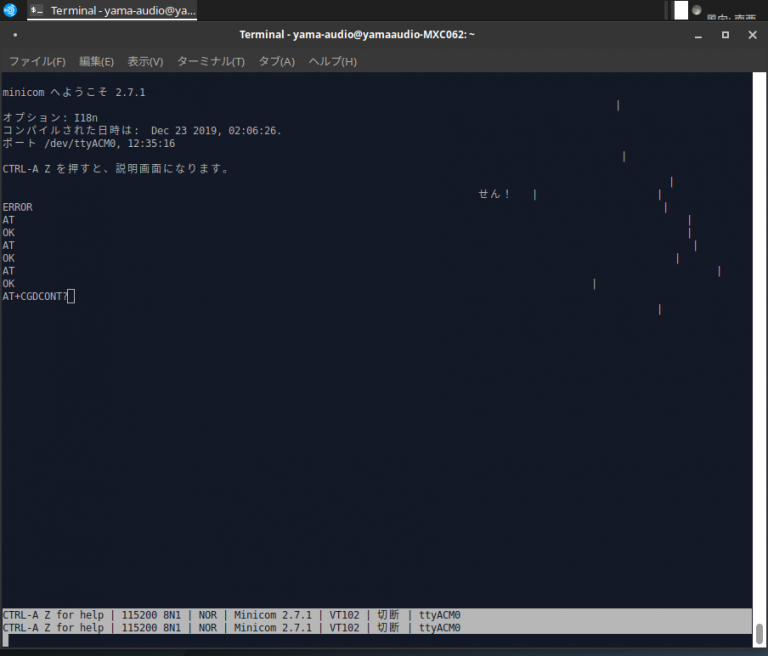Screen dimensions: 768x656
Task: Maximize the Terminal window
Action: (x=725, y=35)
